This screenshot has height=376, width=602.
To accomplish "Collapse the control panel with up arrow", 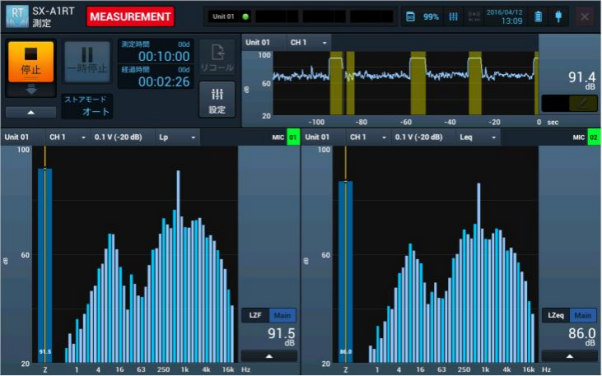I will (x=31, y=112).
